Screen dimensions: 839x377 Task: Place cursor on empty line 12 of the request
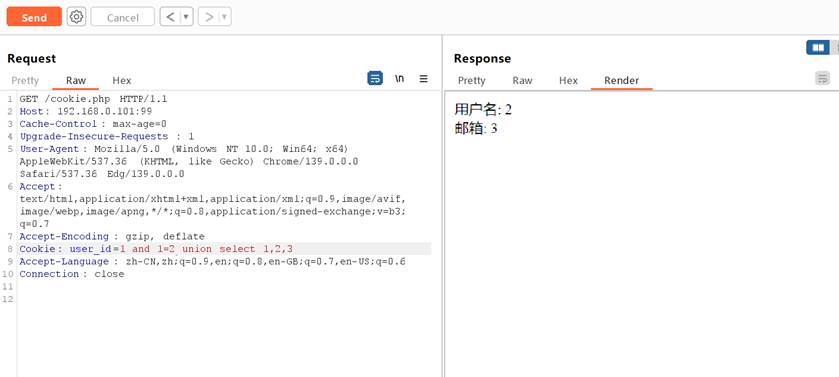[x=224, y=299]
